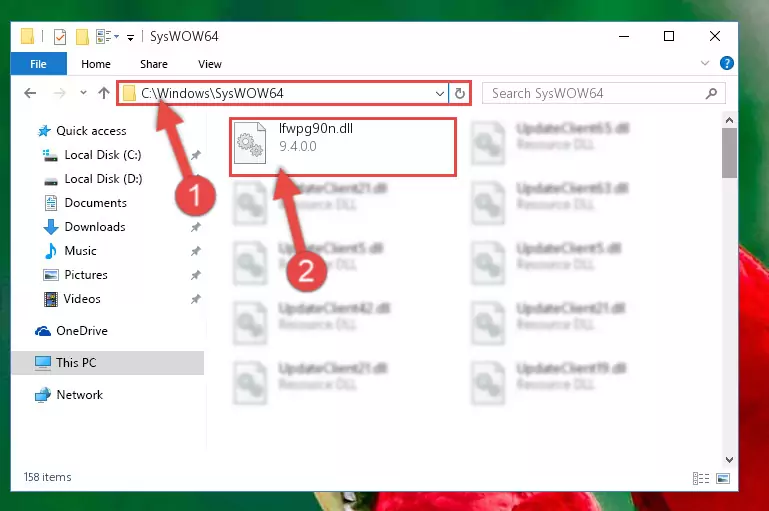This screenshot has width=769, height=511.
Task: Switch to large icons view in status bar
Action: click(723, 478)
